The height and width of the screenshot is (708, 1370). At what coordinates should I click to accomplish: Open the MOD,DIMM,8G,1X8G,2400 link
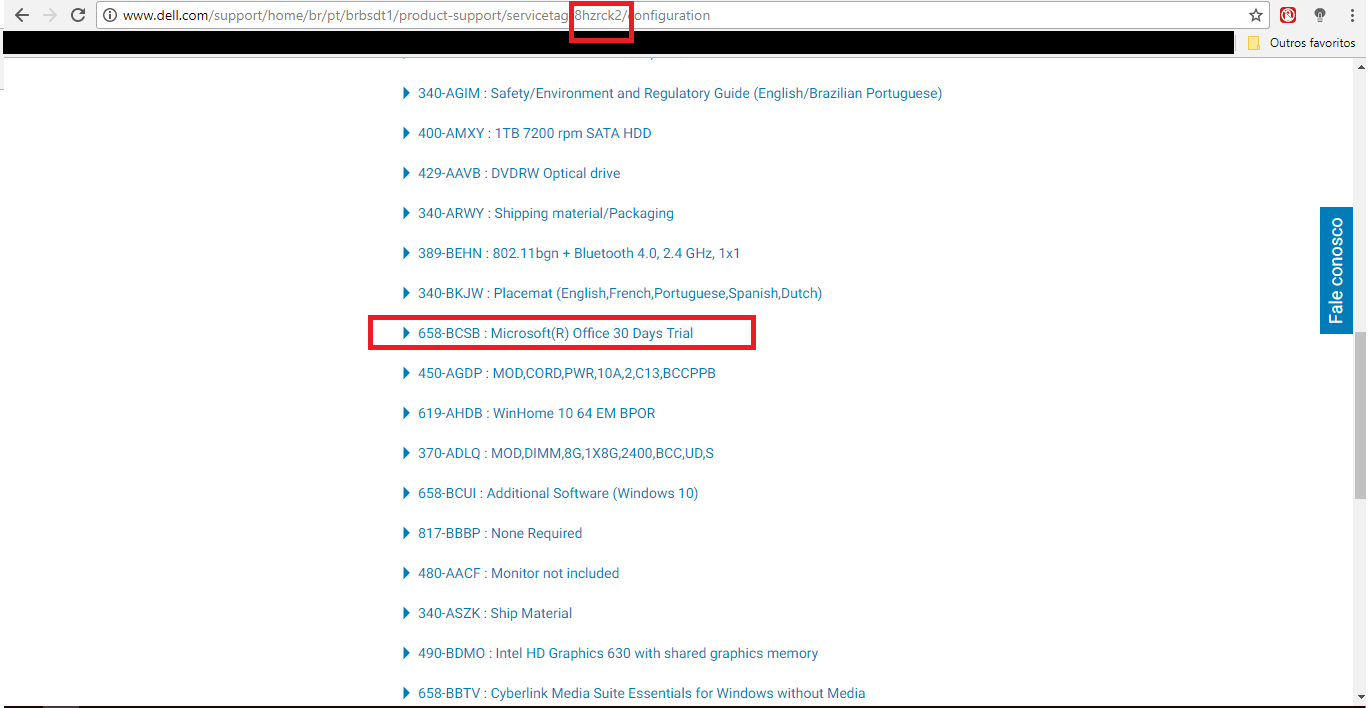pos(566,453)
